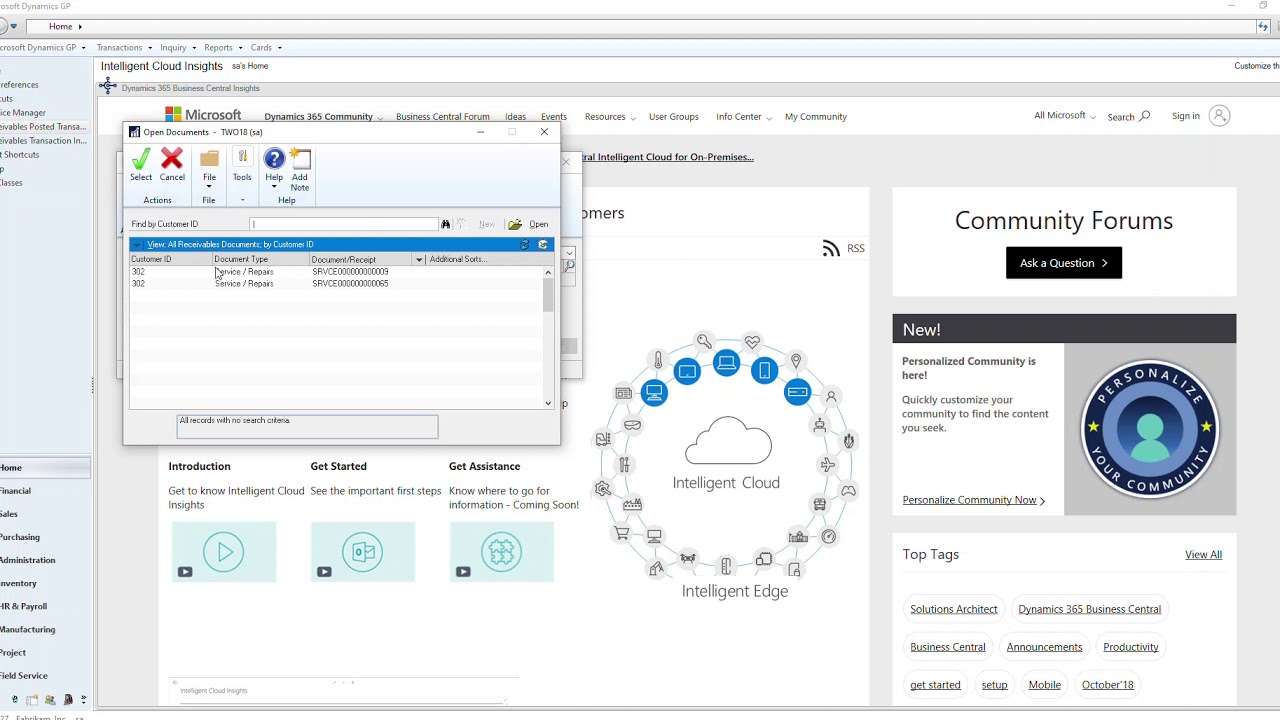Click the Receivables Transaction Inquiry shortcut
Viewport: 1280px width, 720px height.
[x=43, y=141]
